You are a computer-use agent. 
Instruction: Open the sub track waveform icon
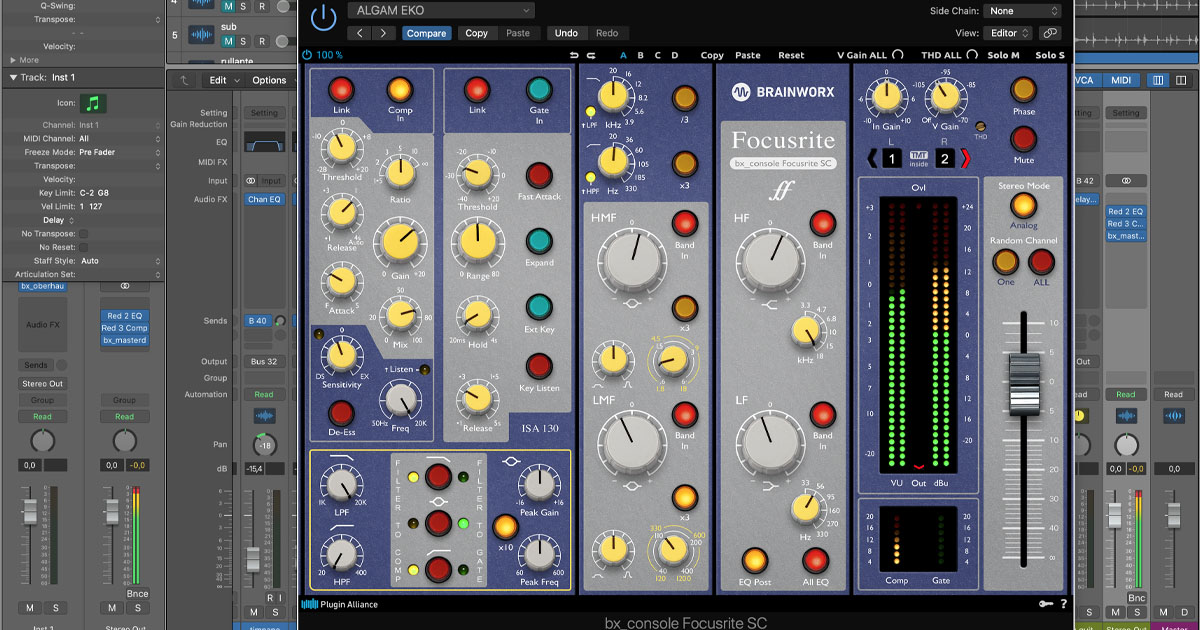tap(201, 35)
